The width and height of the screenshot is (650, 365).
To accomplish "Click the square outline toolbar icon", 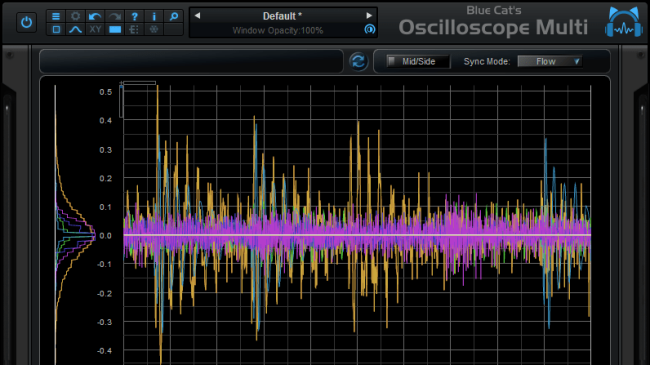I will [x=56, y=29].
